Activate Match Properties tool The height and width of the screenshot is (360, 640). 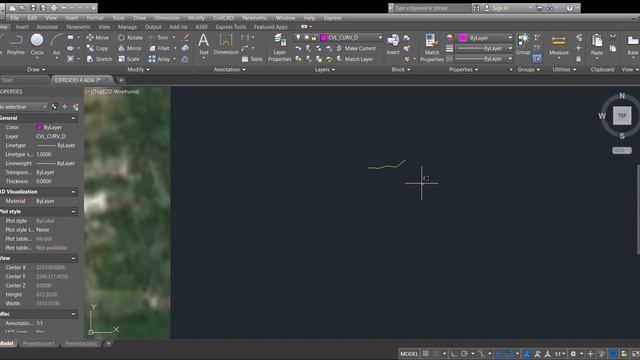point(431,48)
